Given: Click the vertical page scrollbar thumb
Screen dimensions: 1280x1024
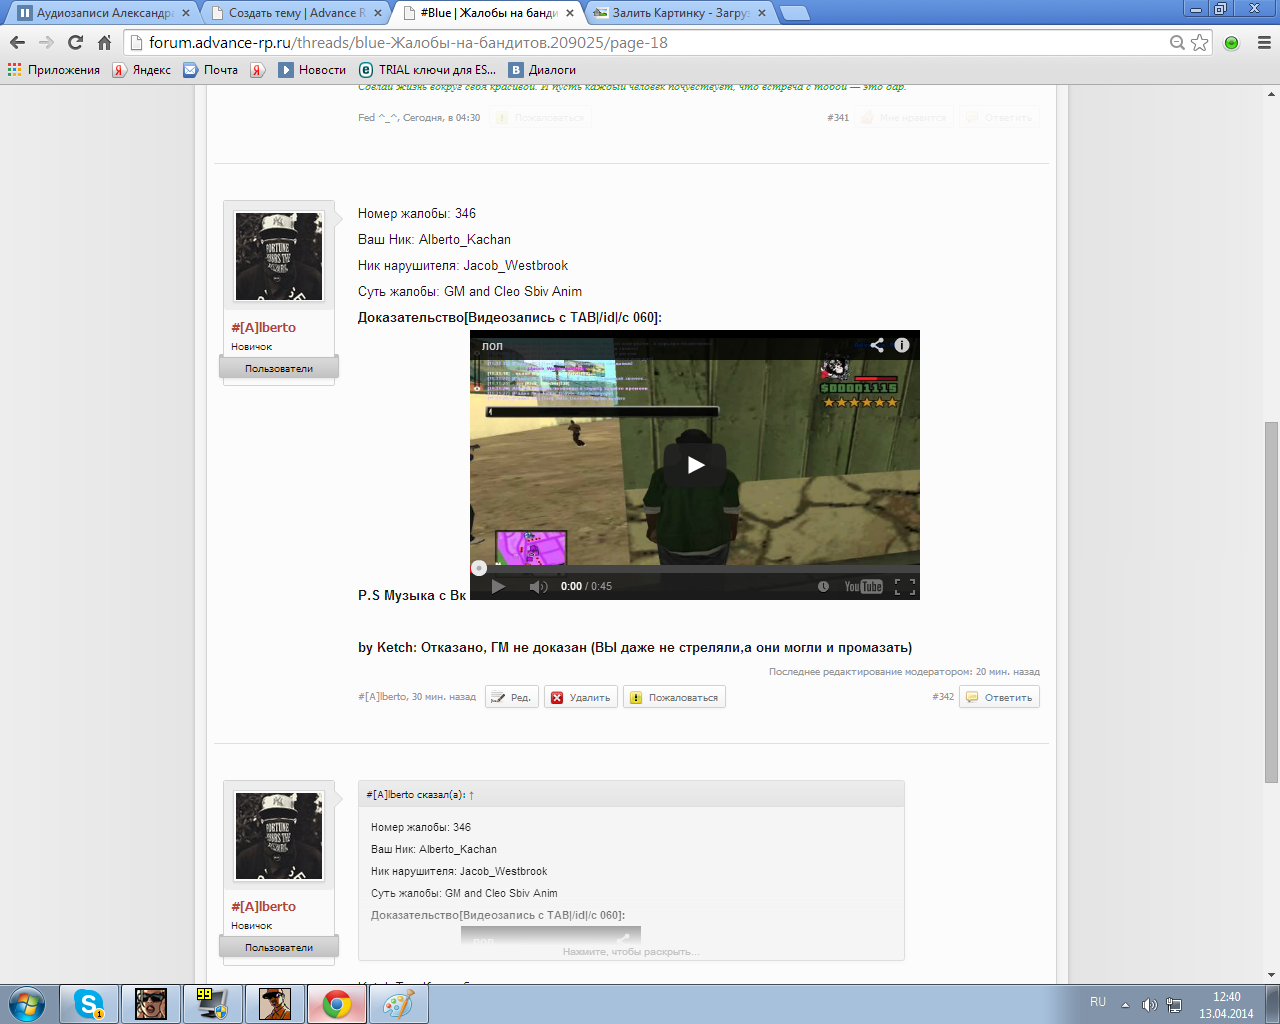Looking at the screenshot, I should 1271,602.
